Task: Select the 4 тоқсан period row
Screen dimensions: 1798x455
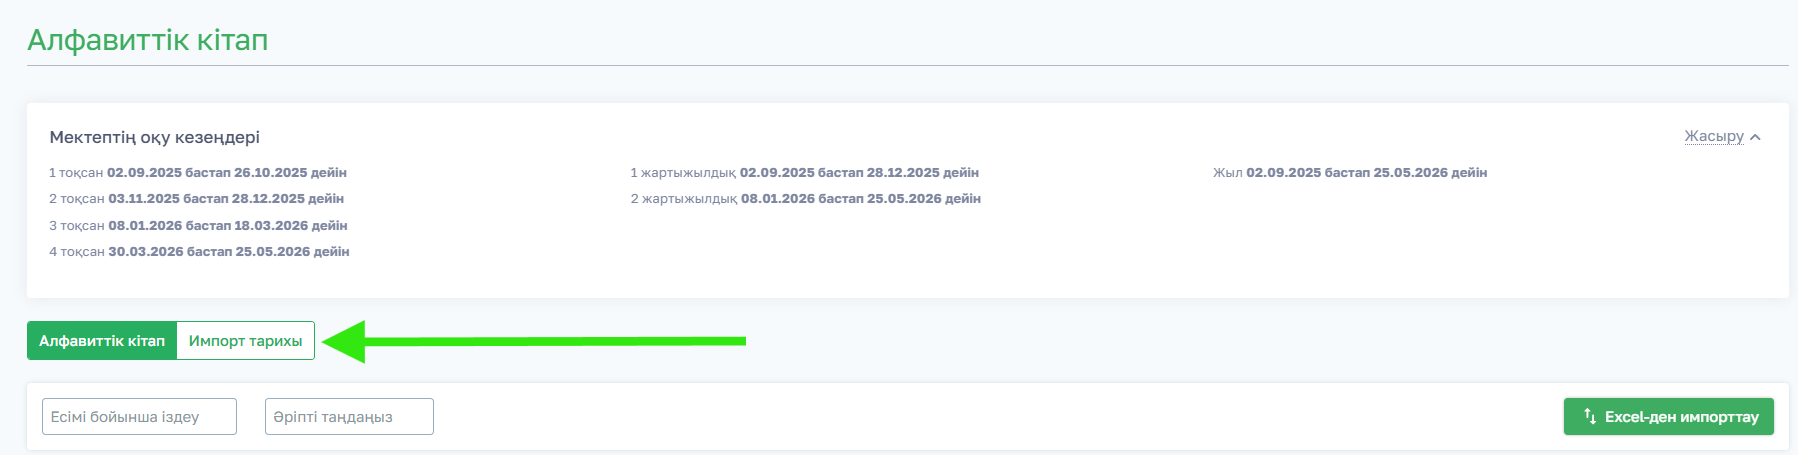Action: point(199,252)
